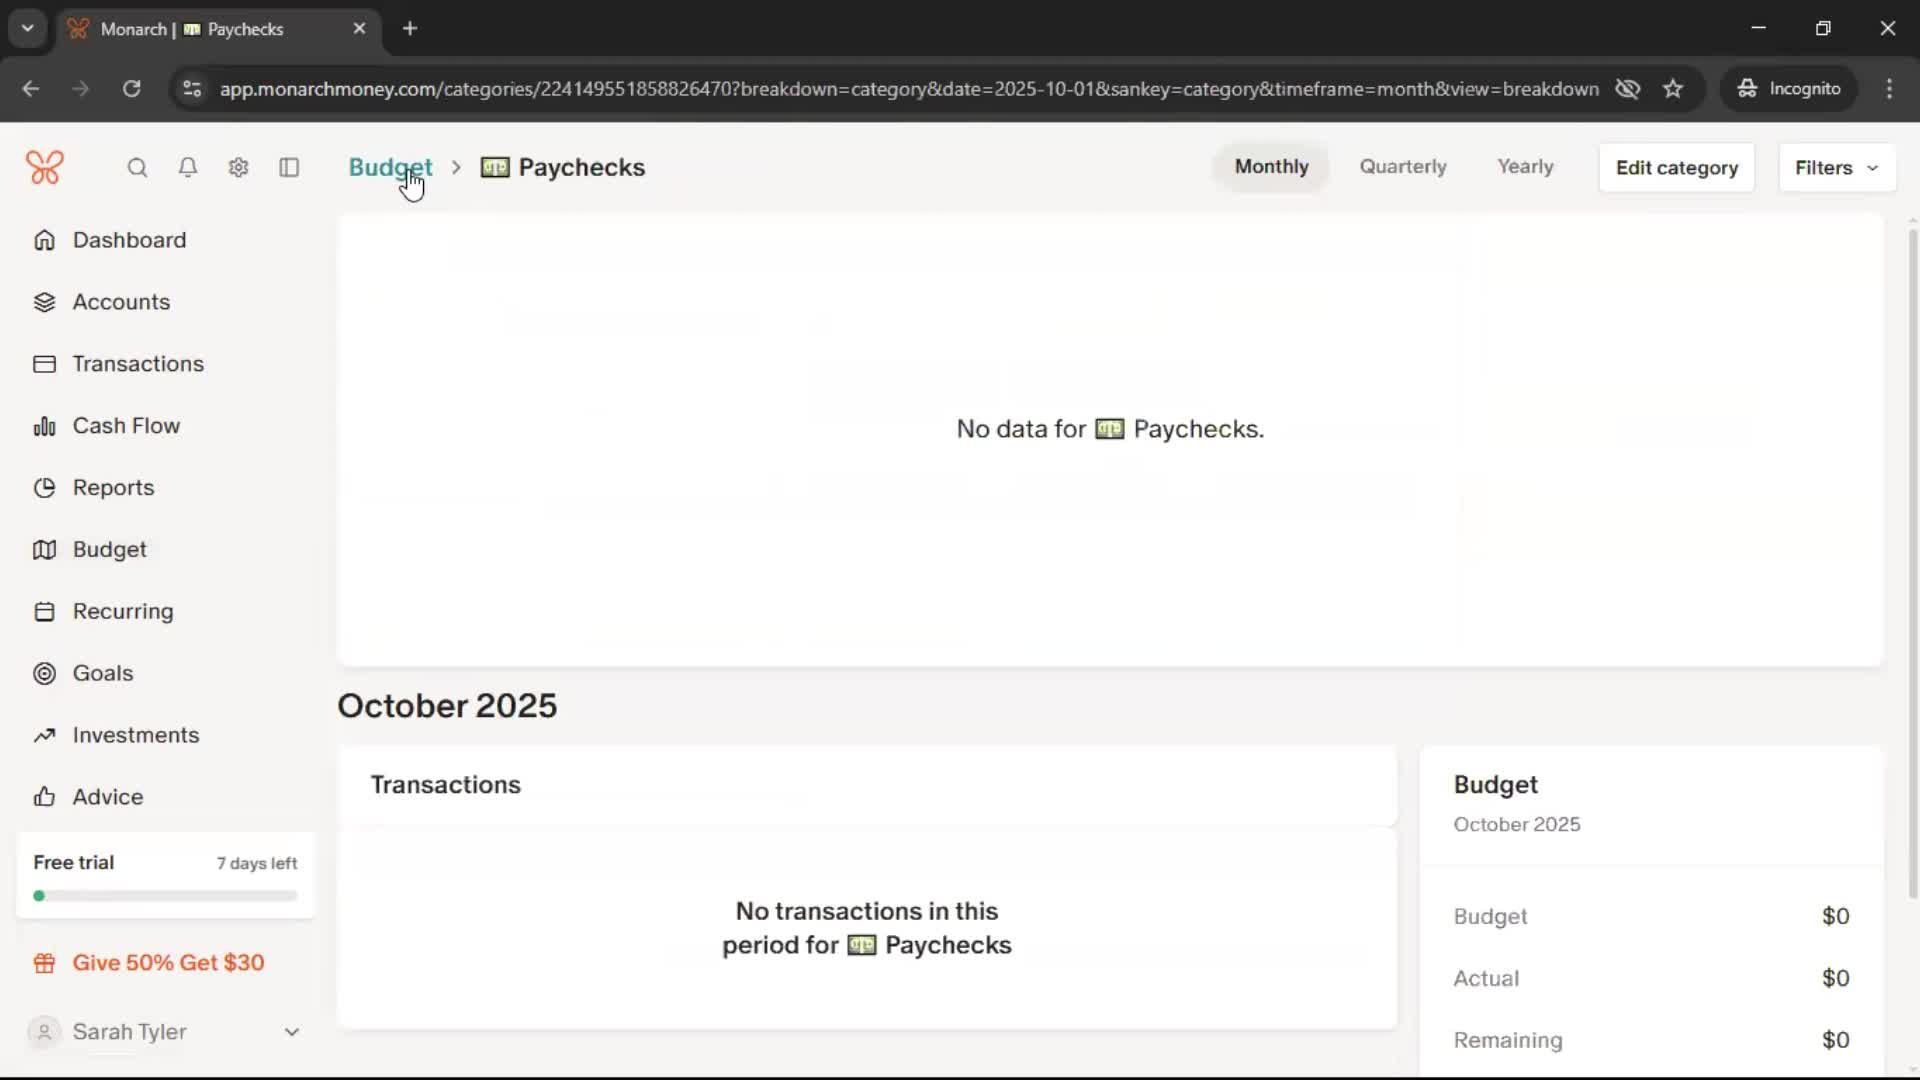Click the Monarch butterfly logo
Screen dimensions: 1920x1080
45,167
